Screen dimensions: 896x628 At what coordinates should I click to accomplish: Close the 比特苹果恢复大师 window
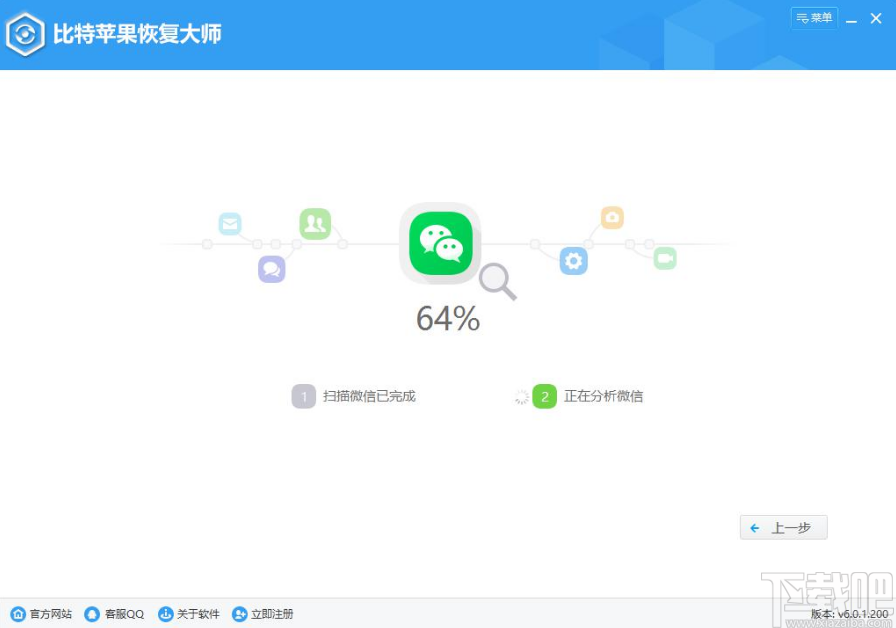click(x=876, y=19)
